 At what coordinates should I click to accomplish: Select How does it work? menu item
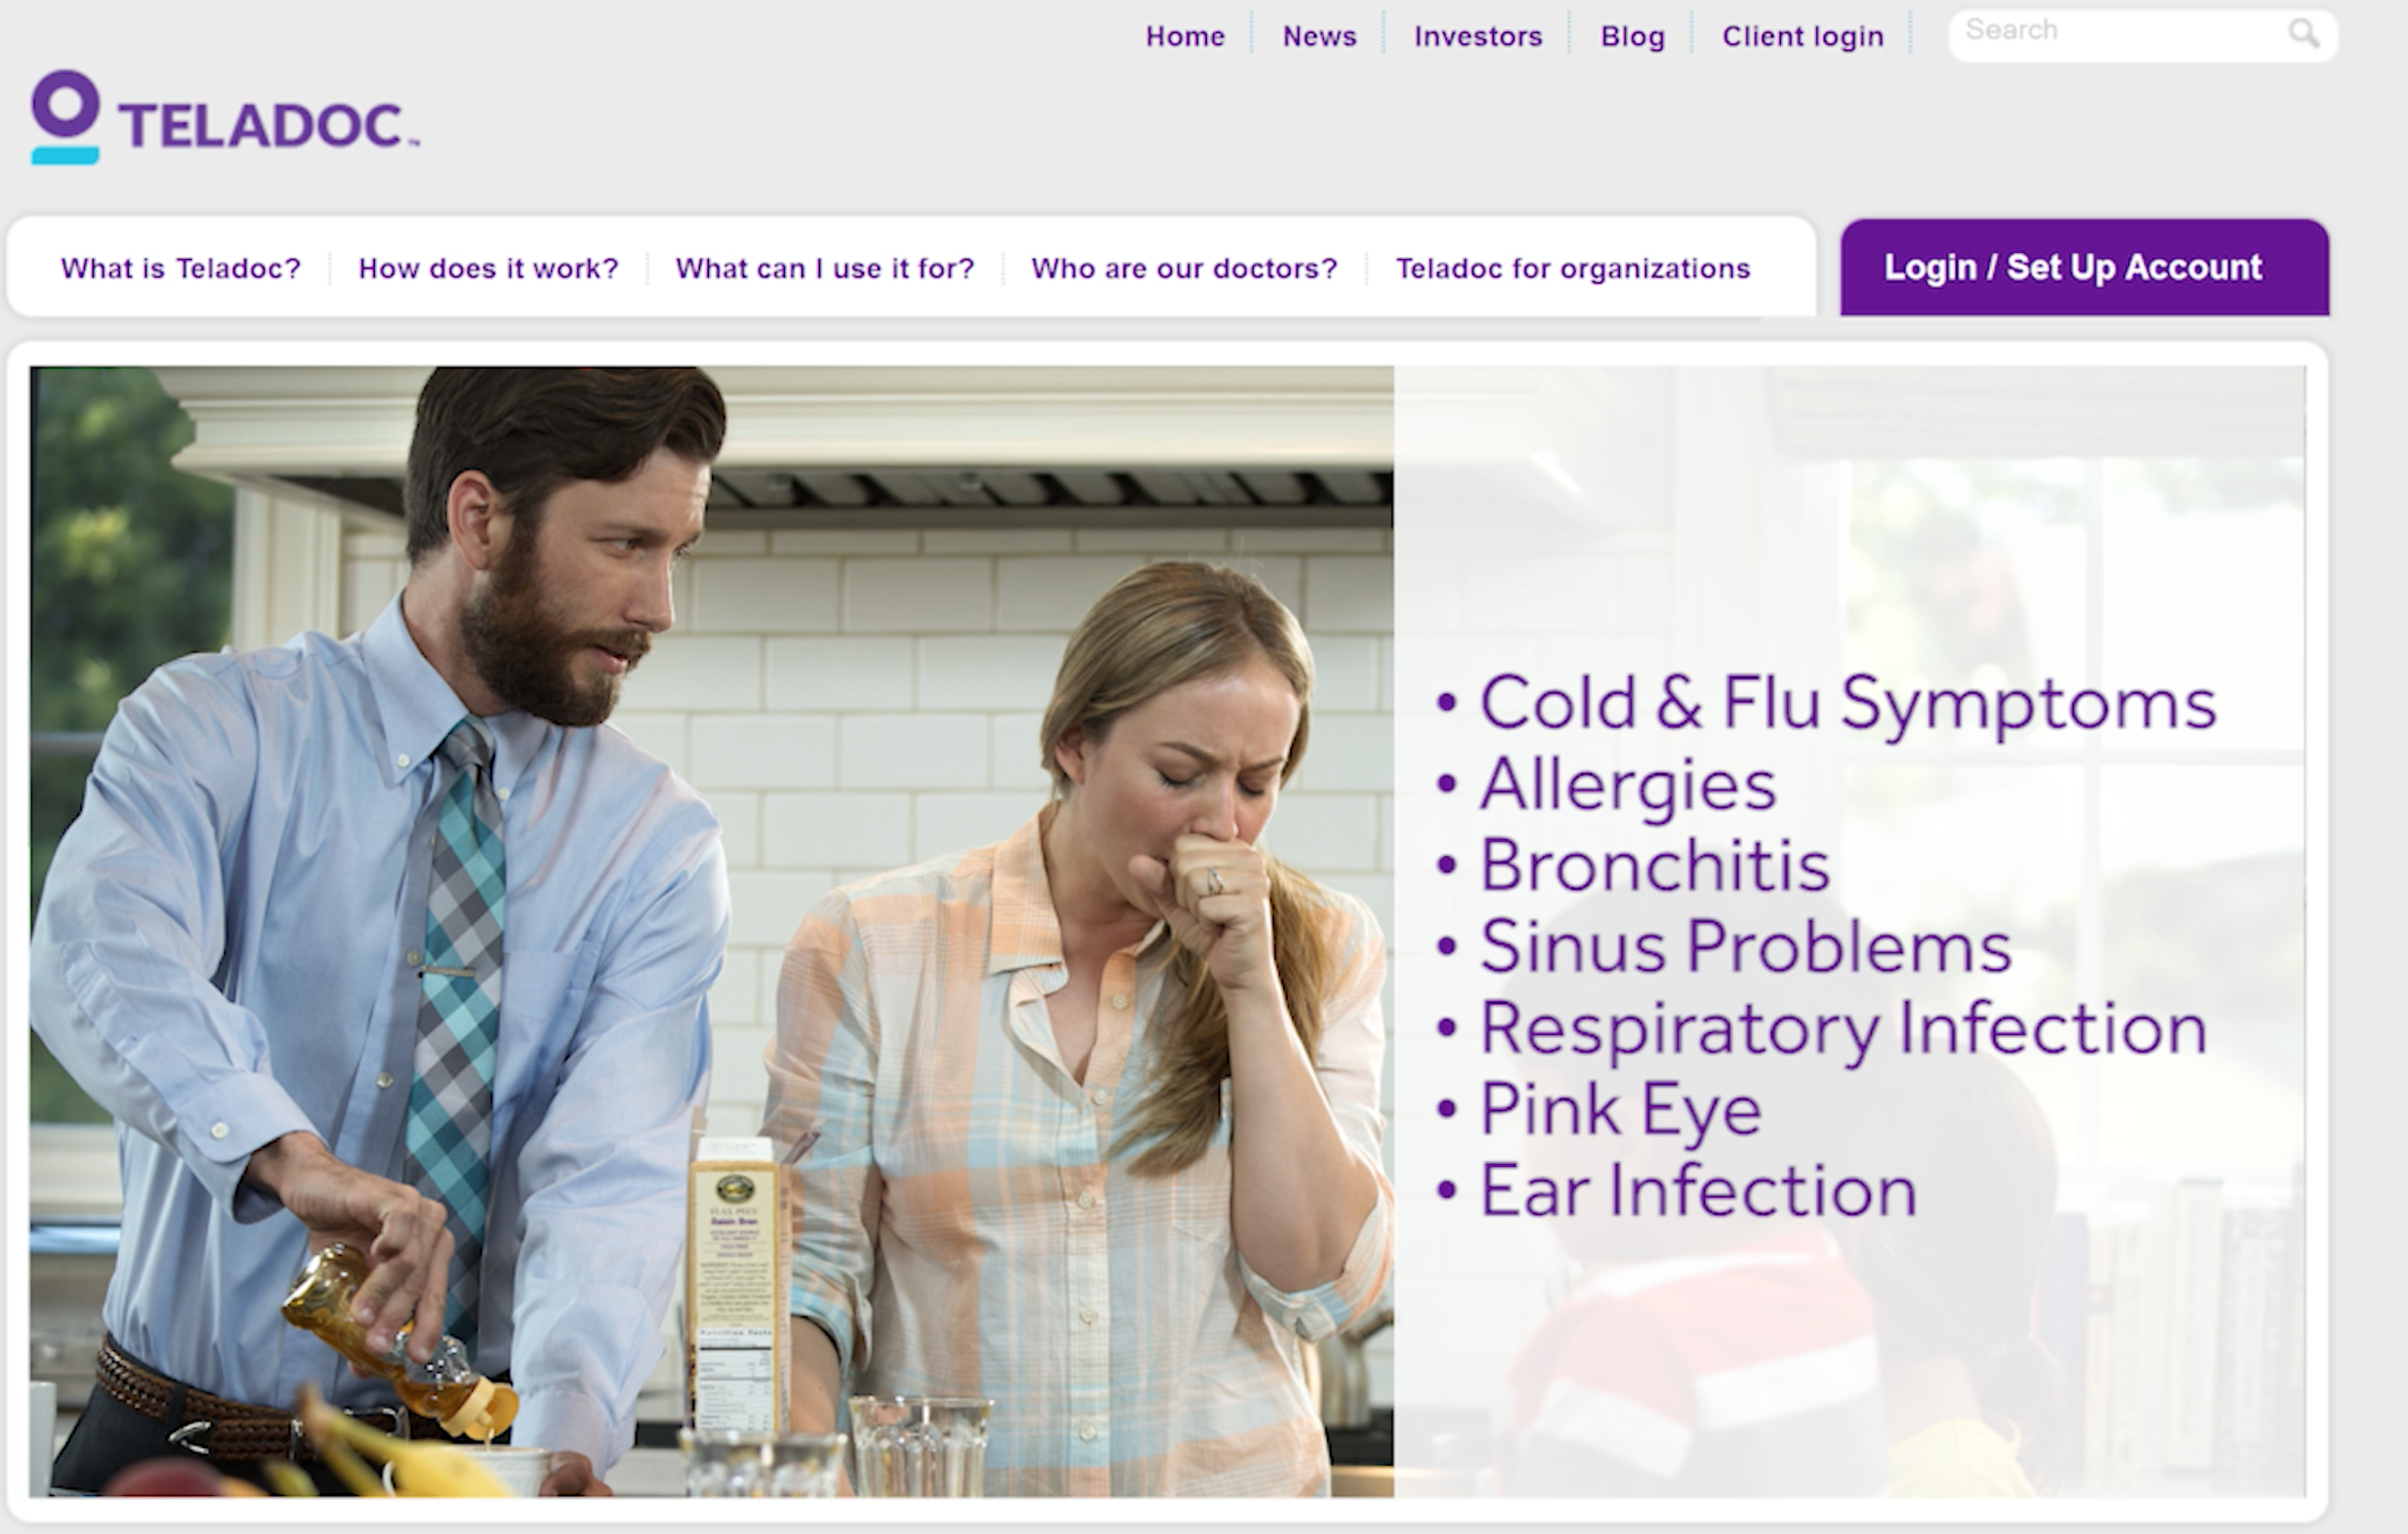pyautogui.click(x=488, y=268)
